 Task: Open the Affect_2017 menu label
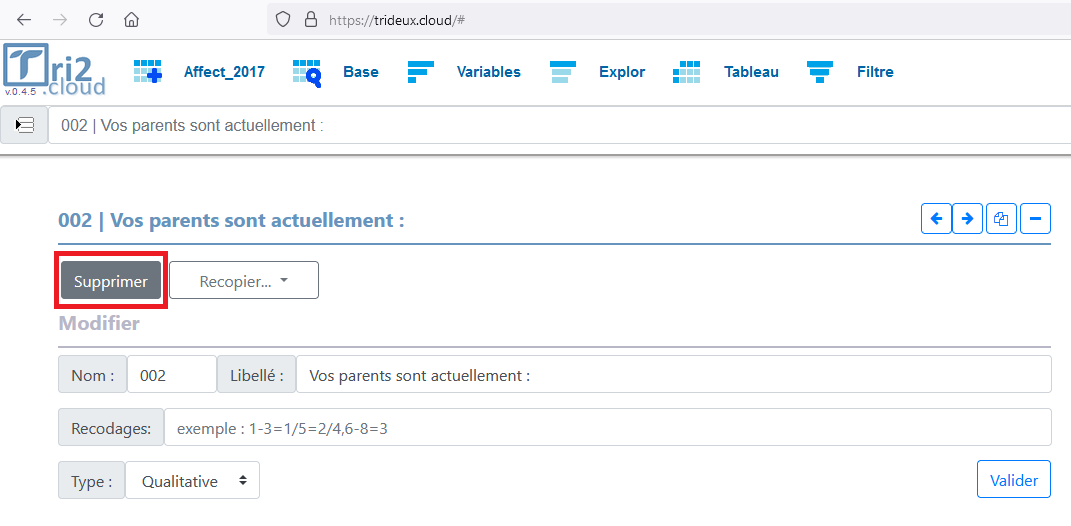(x=224, y=72)
